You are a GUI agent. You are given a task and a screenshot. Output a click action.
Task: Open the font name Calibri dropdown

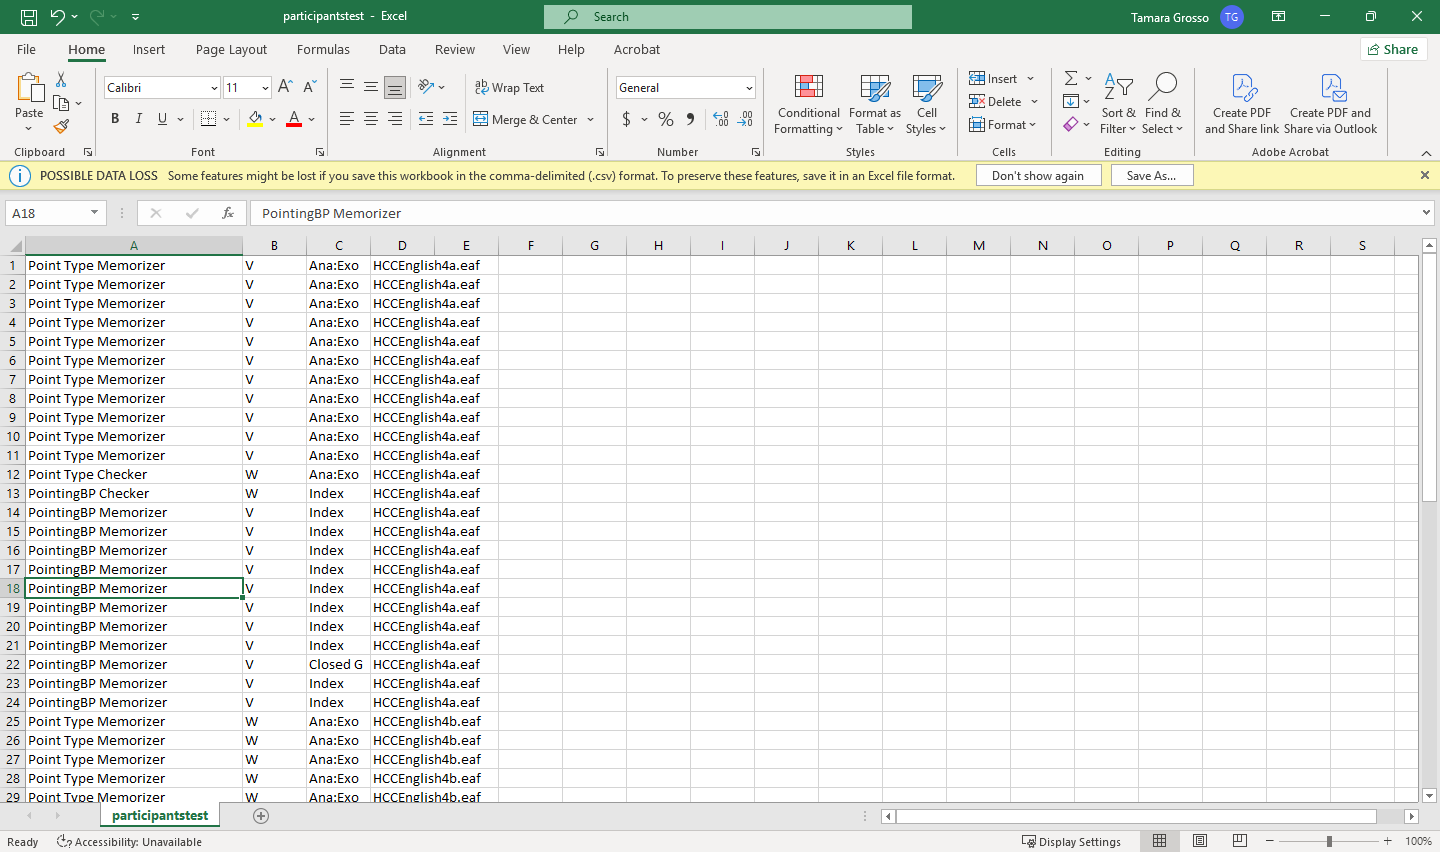pos(214,88)
